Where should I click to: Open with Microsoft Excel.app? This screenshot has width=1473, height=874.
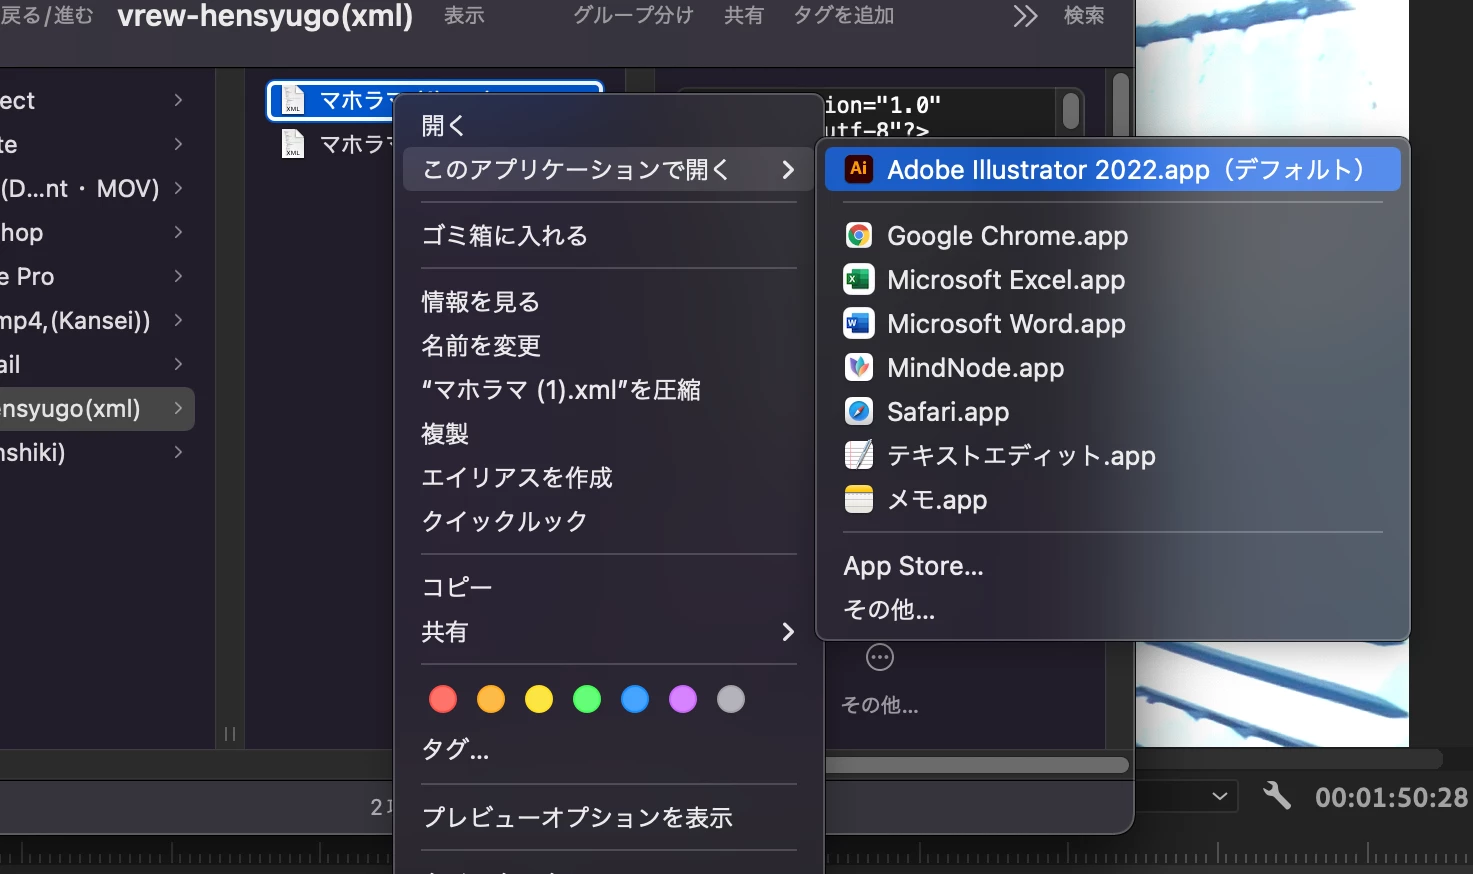click(x=1112, y=279)
